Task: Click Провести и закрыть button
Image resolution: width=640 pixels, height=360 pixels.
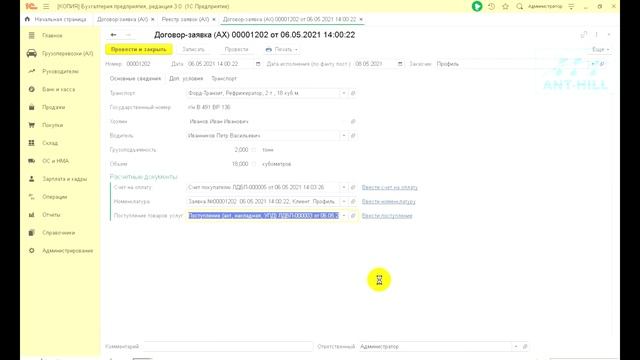Action: (139, 49)
